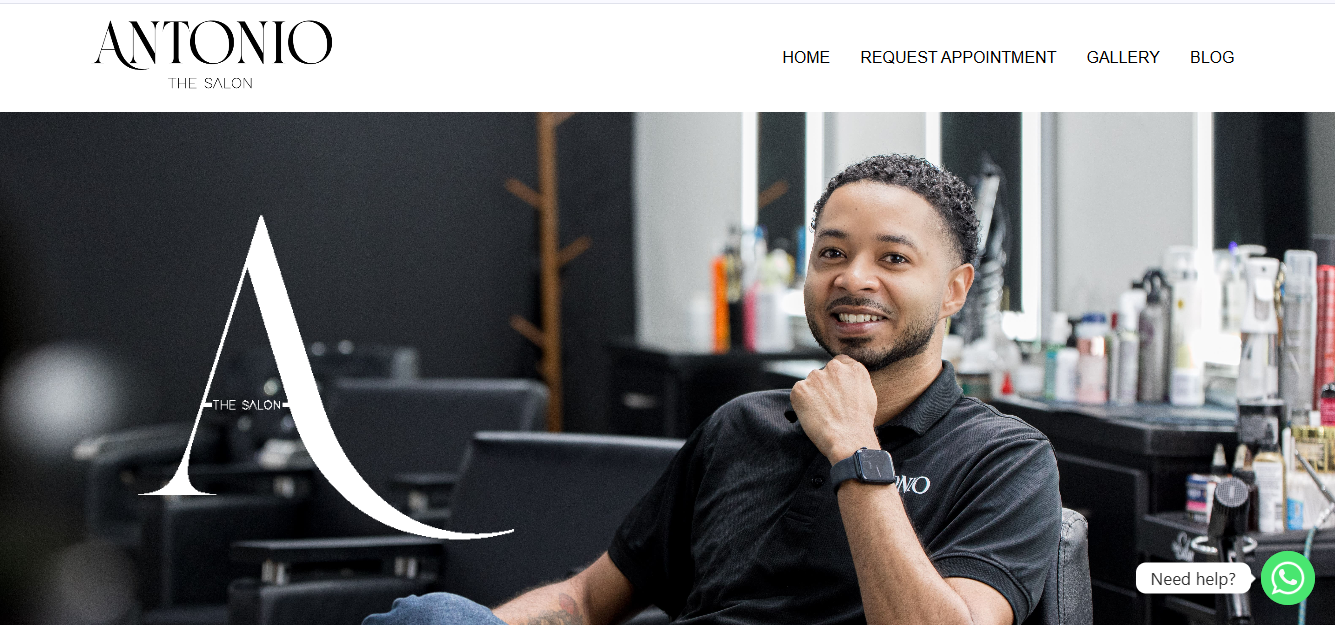Click the 'Need help?' chat bubble
Screen dimensions: 1335x625
pyautogui.click(x=1193, y=578)
